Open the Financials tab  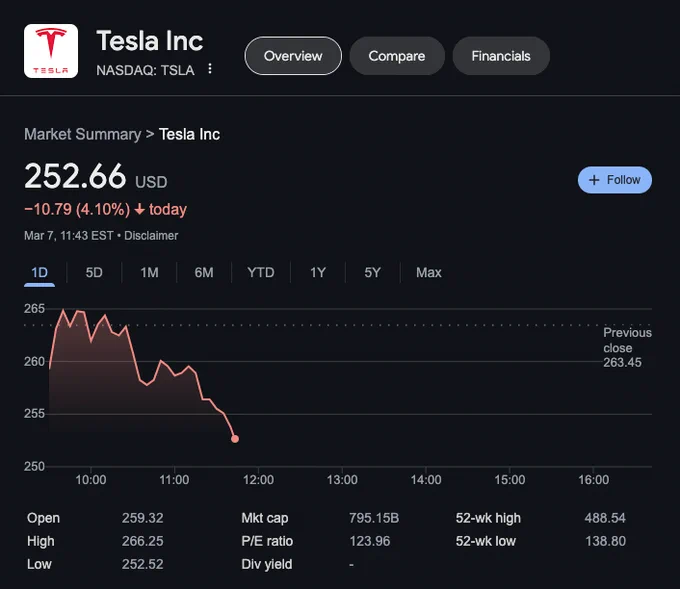click(501, 56)
